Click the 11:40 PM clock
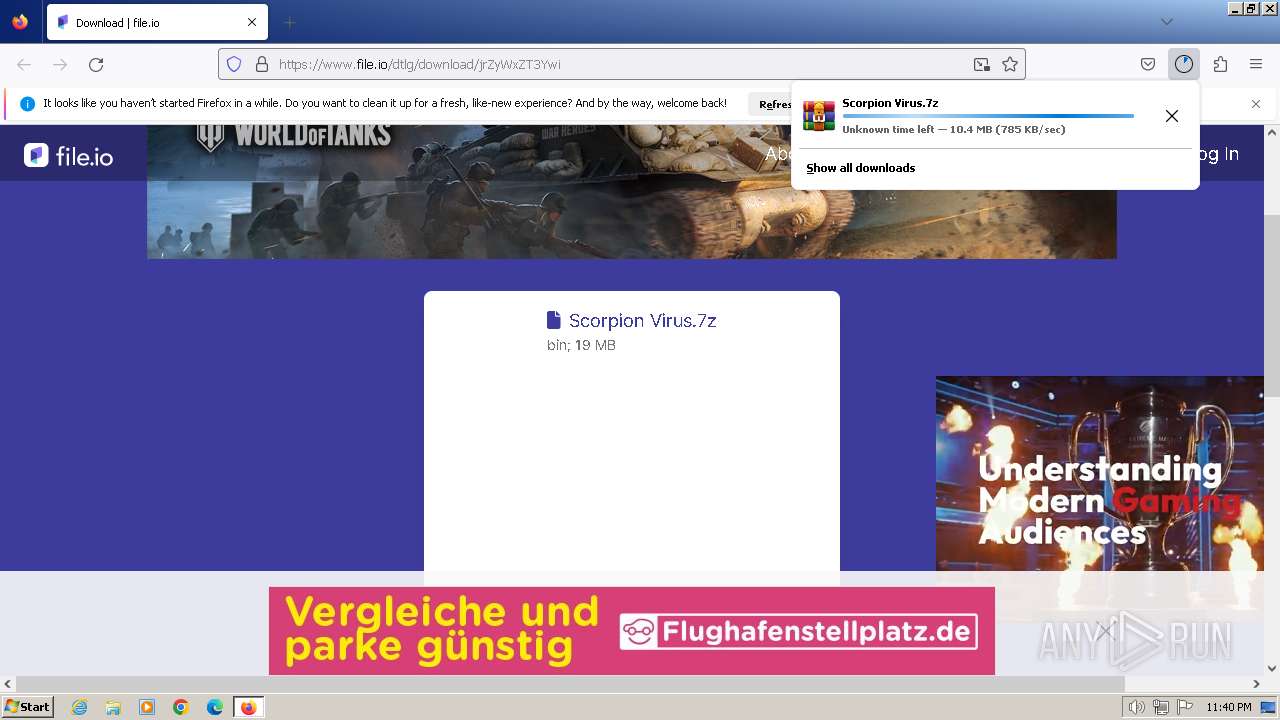1280x720 pixels. coord(1228,707)
